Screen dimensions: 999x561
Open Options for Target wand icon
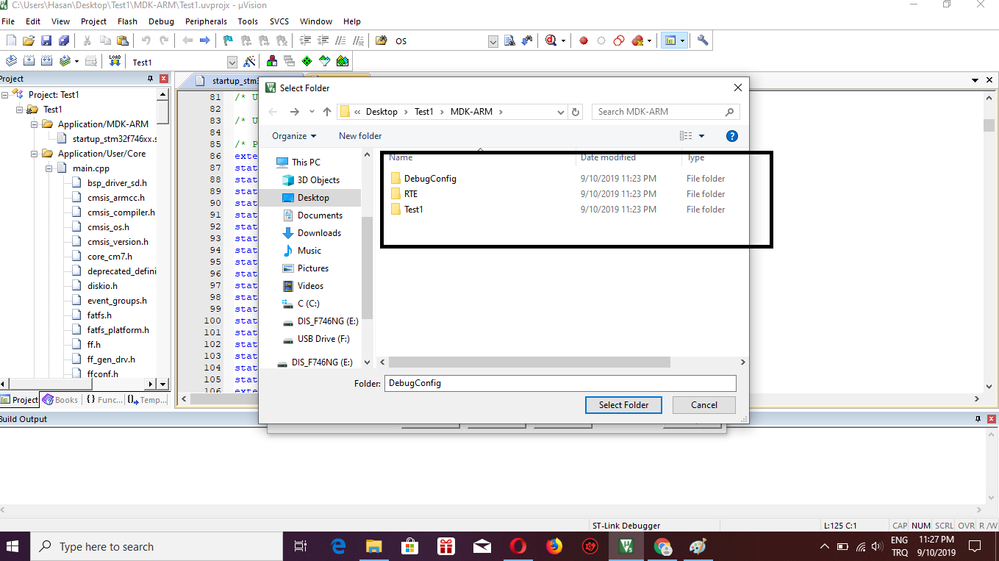[x=249, y=62]
